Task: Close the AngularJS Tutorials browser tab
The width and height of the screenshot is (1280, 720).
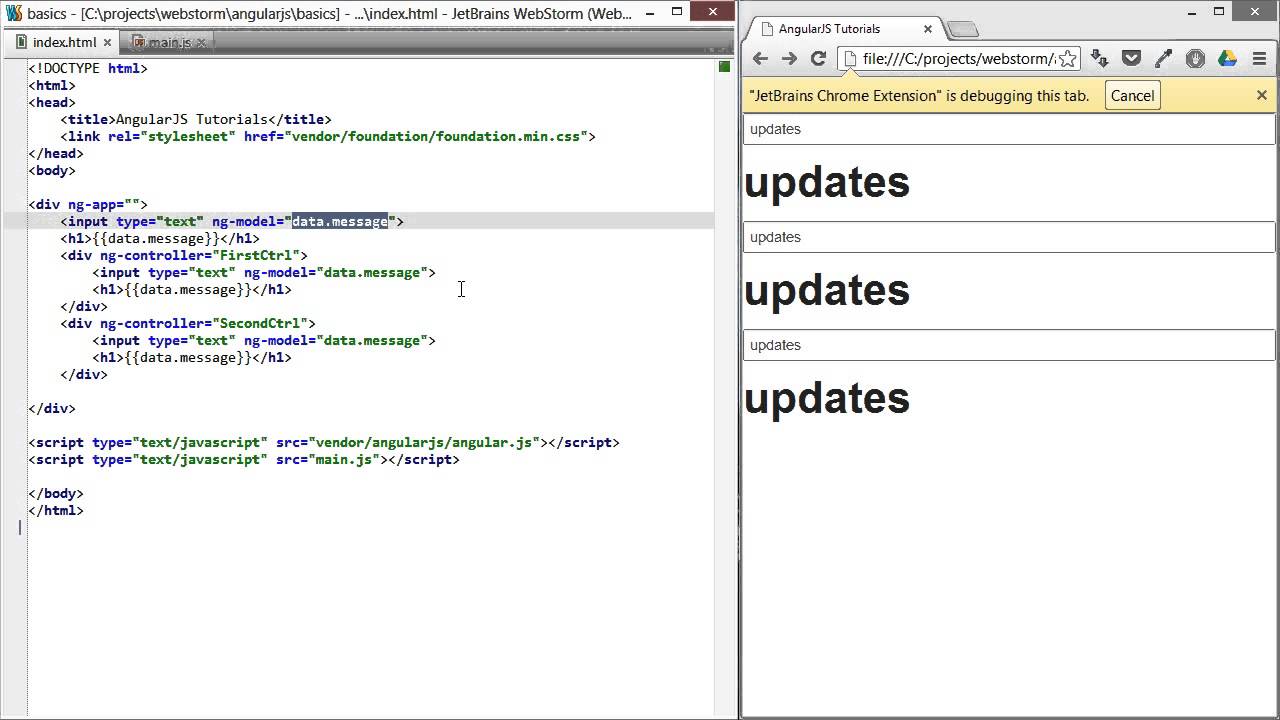Action: [x=927, y=29]
